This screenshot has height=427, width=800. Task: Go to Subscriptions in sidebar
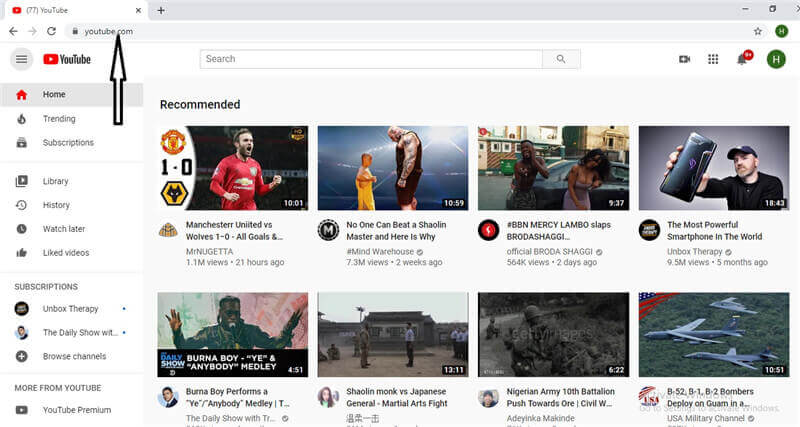tap(67, 143)
